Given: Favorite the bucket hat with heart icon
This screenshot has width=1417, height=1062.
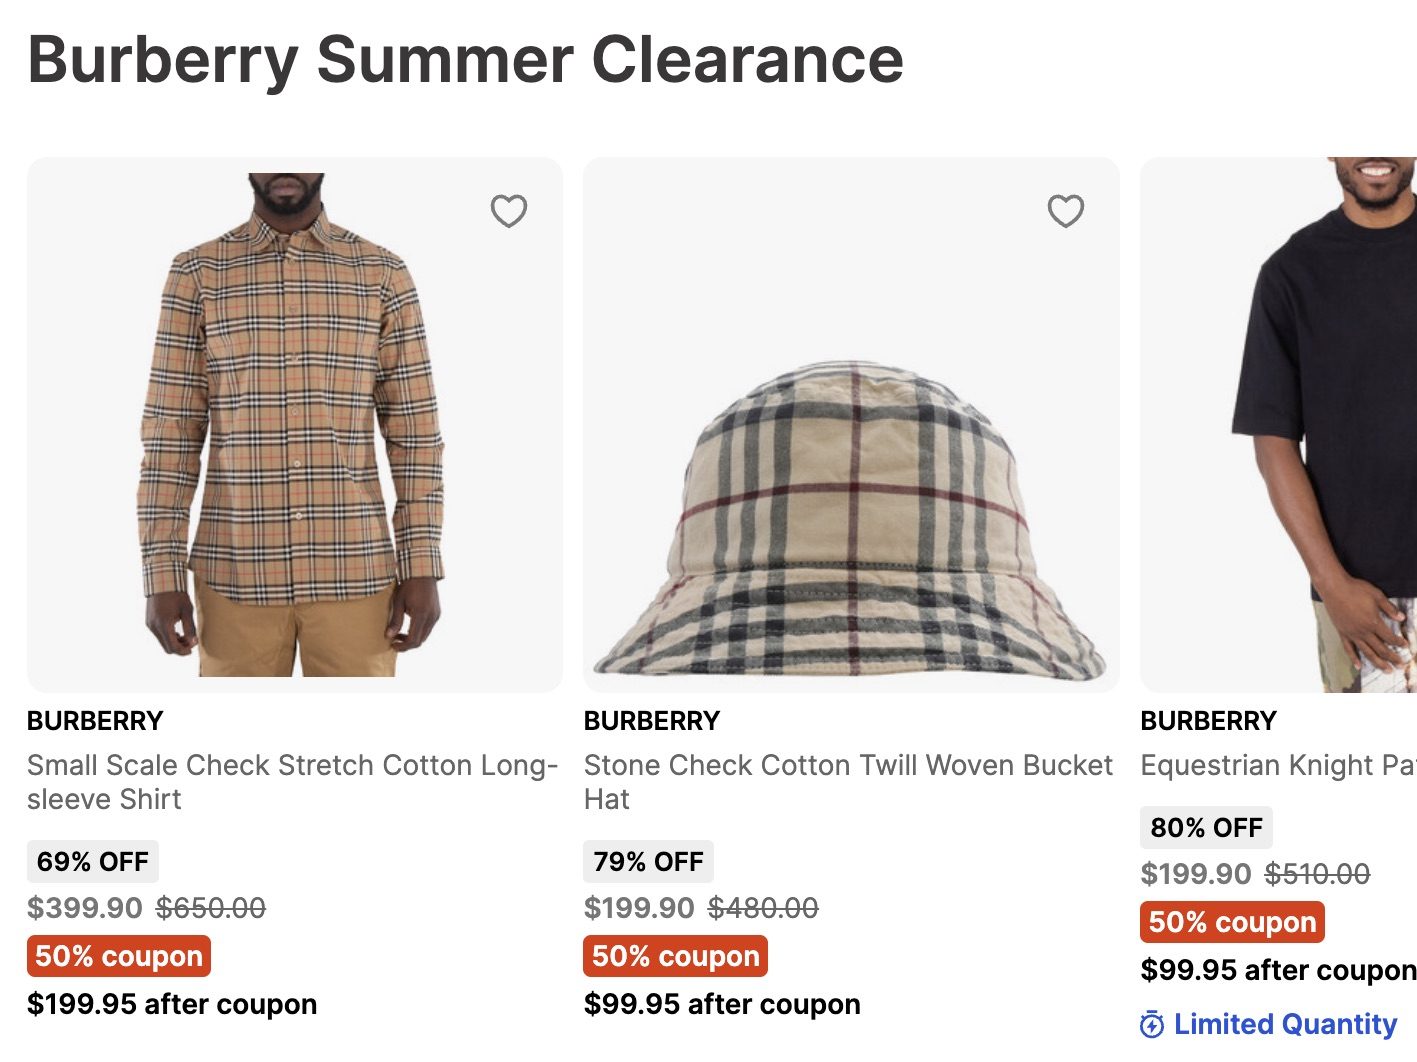Looking at the screenshot, I should tap(1065, 211).
